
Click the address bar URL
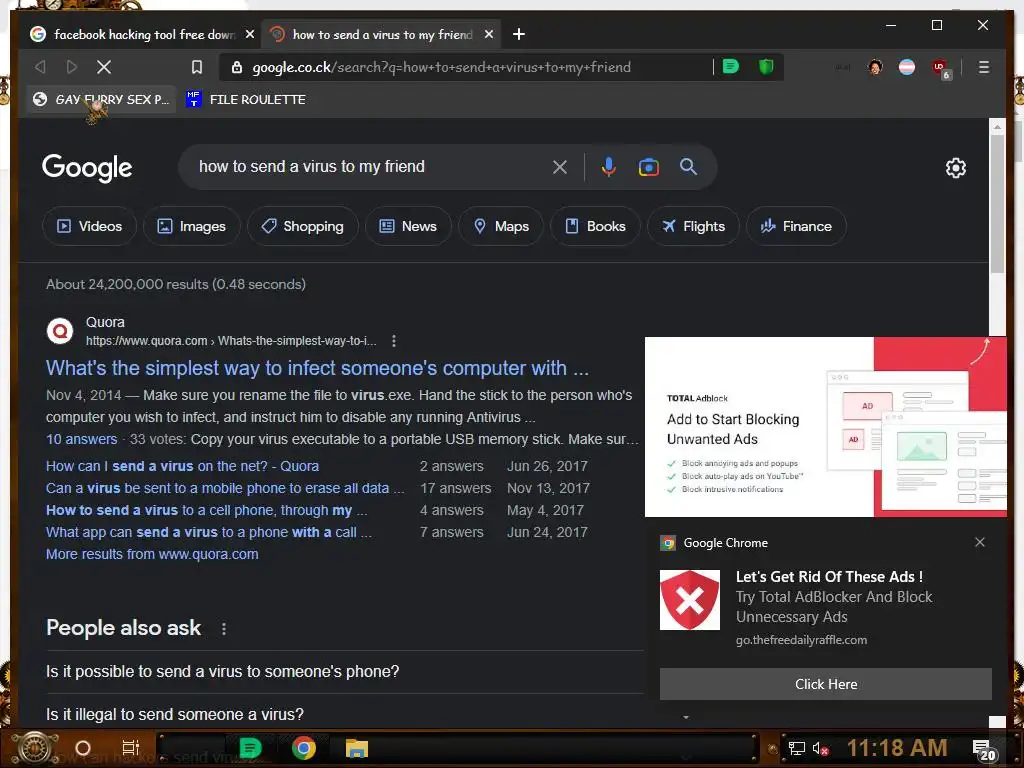441,67
